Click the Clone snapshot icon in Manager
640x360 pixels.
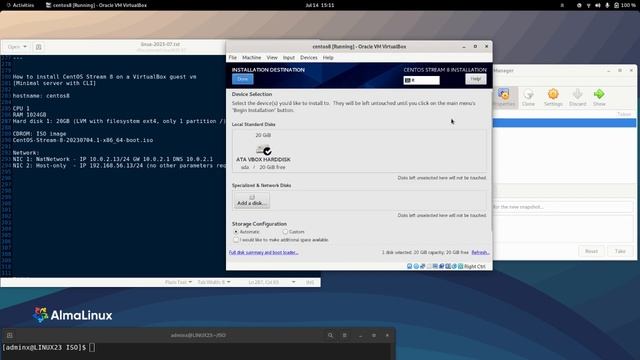[x=528, y=98]
